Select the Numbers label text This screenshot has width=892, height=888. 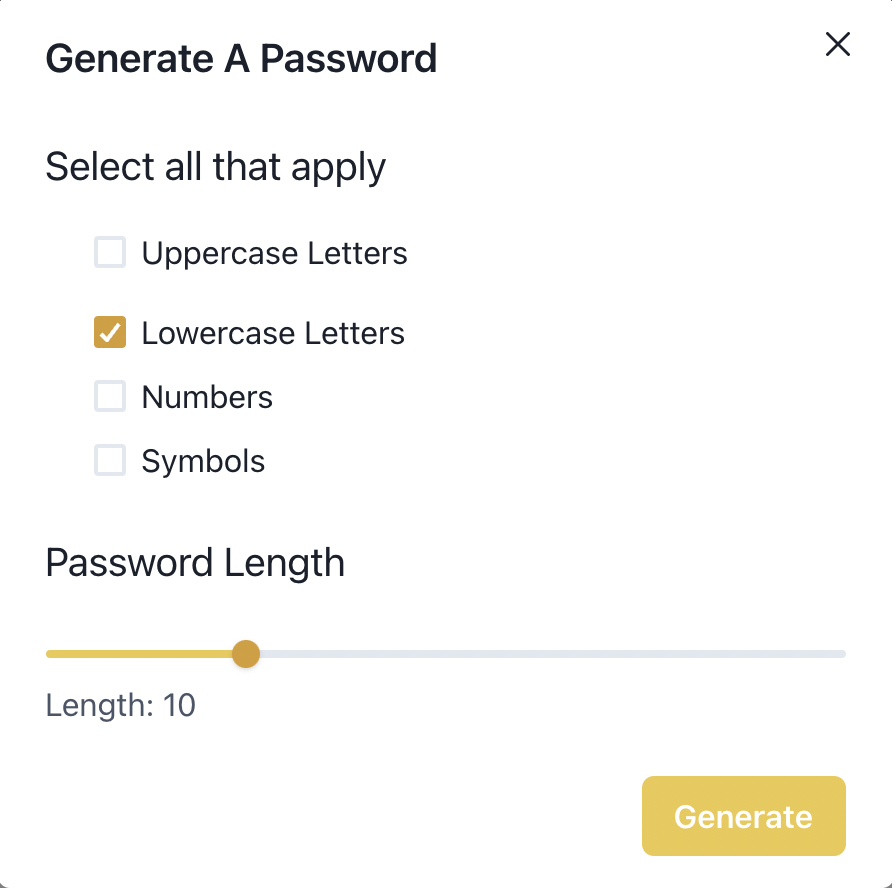coord(207,397)
